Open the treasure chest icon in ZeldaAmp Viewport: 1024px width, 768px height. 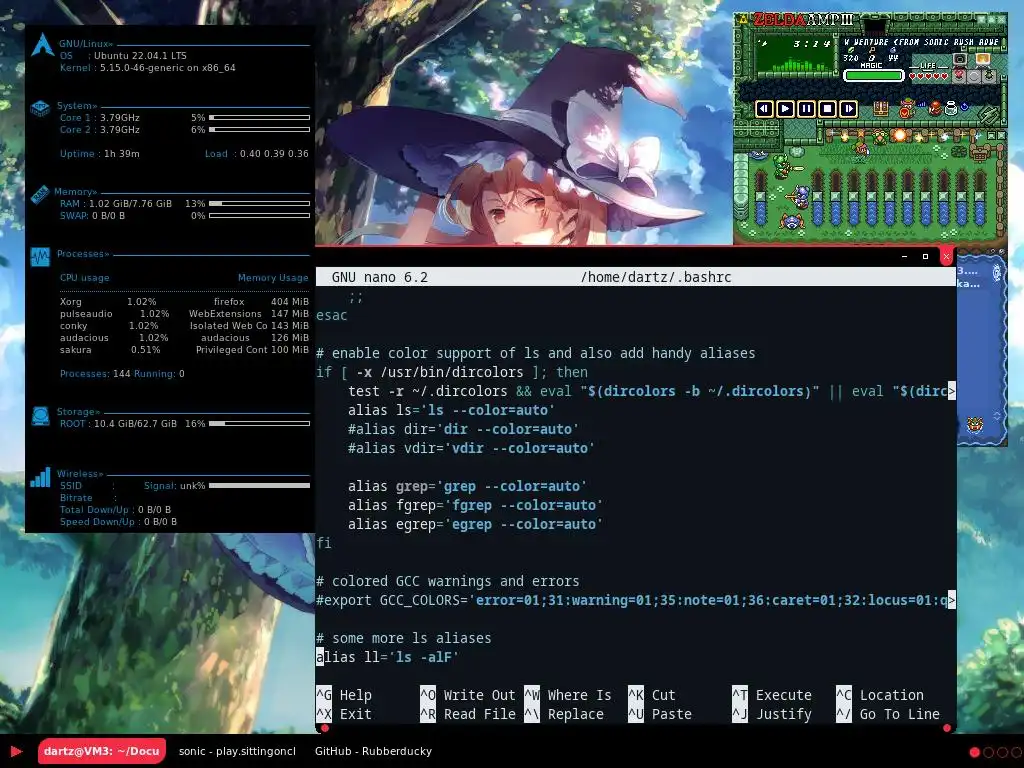click(881, 108)
